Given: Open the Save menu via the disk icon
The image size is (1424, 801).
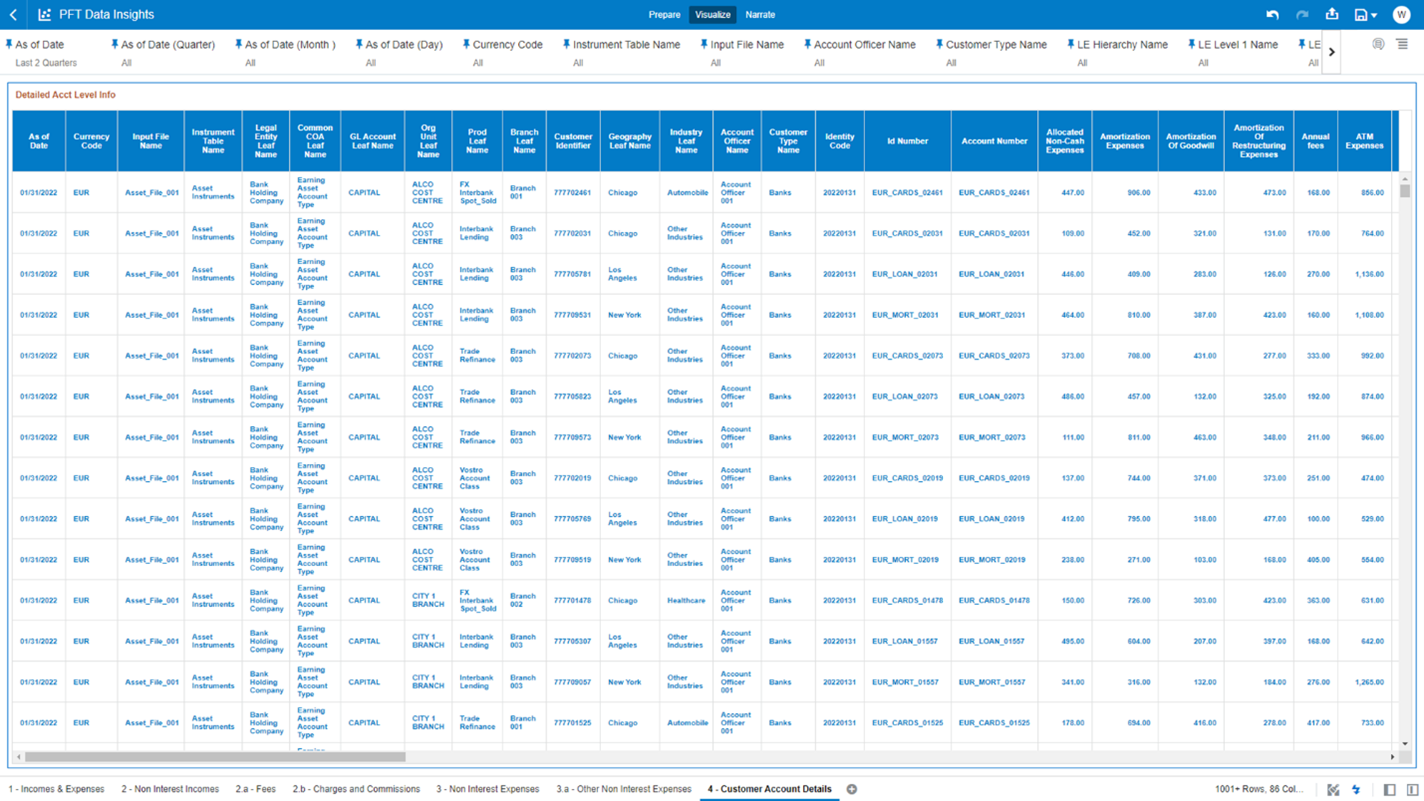Looking at the screenshot, I should [x=1361, y=14].
